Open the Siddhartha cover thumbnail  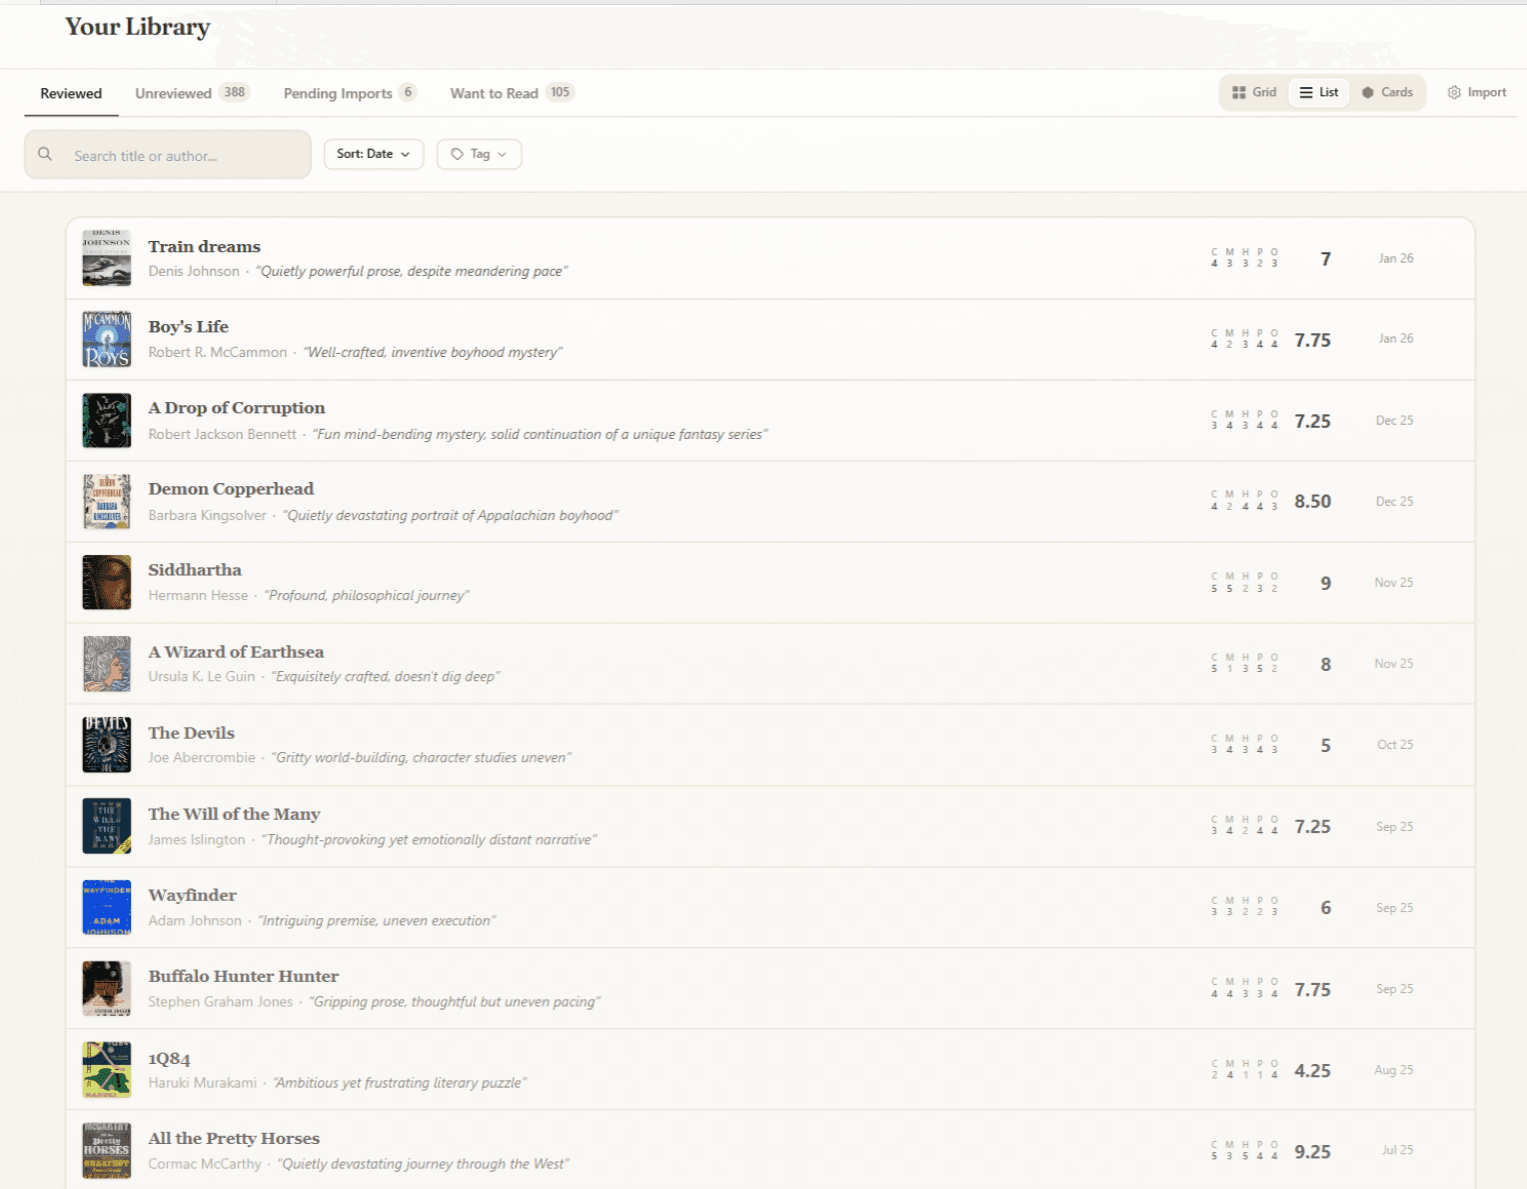pyautogui.click(x=106, y=581)
